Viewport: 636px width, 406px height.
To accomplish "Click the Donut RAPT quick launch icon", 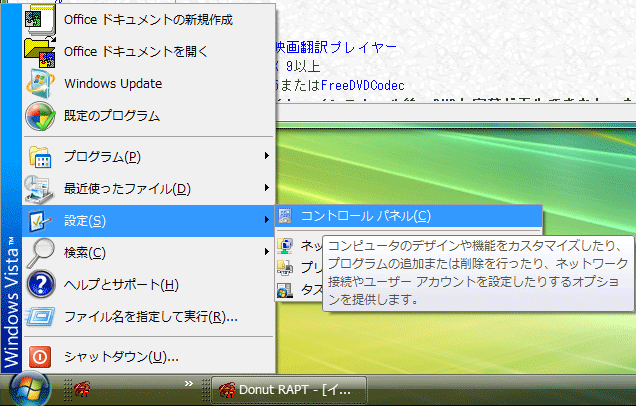I will [x=82, y=389].
